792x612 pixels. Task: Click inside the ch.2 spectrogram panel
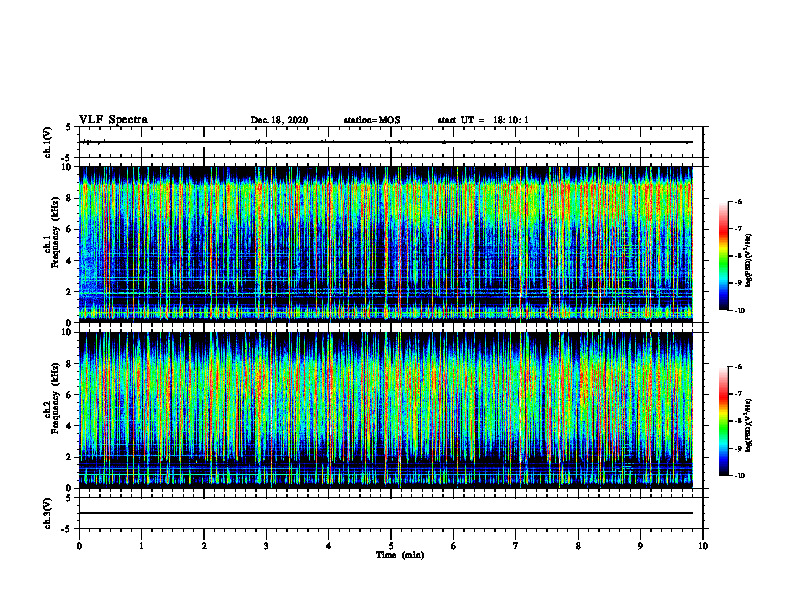click(386, 410)
